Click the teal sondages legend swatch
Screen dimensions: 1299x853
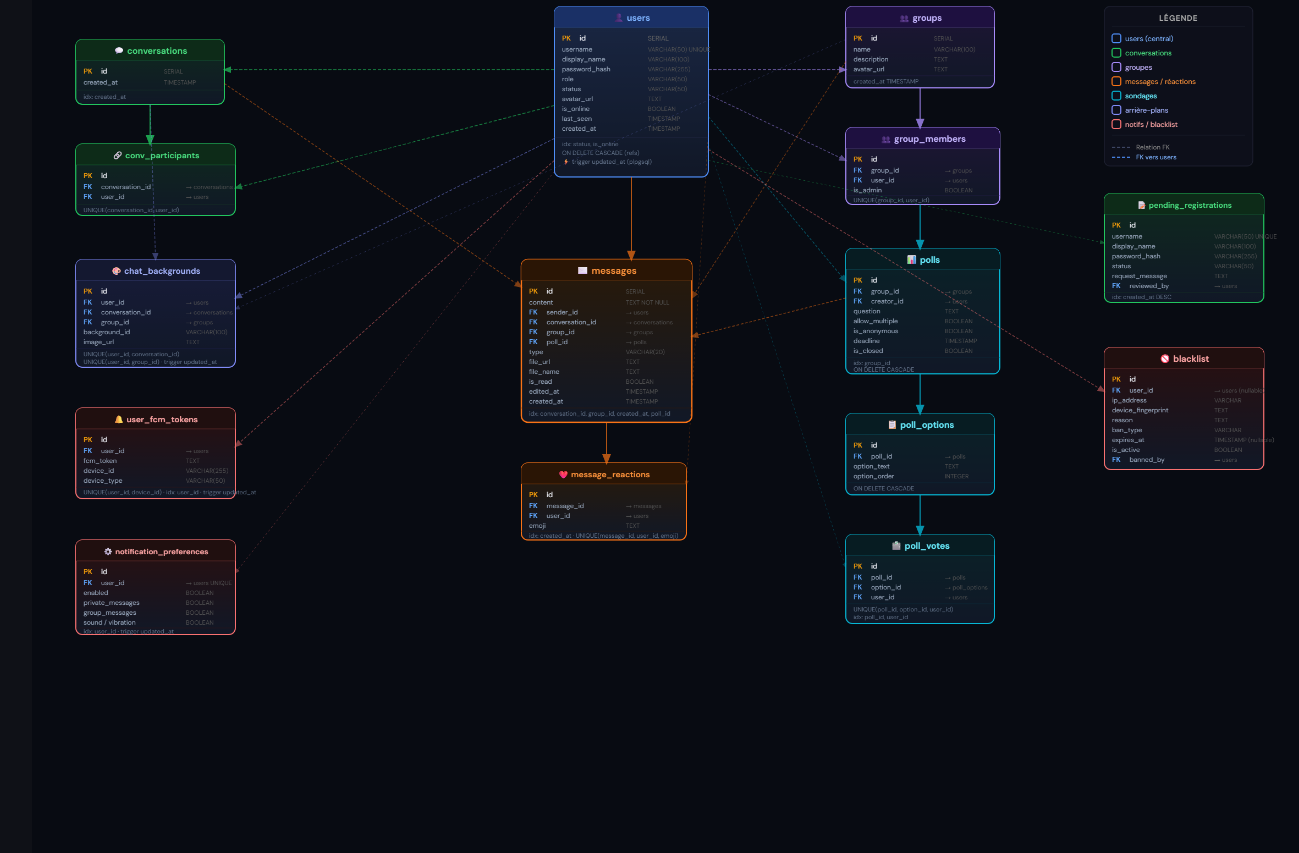pyautogui.click(x=1116, y=96)
